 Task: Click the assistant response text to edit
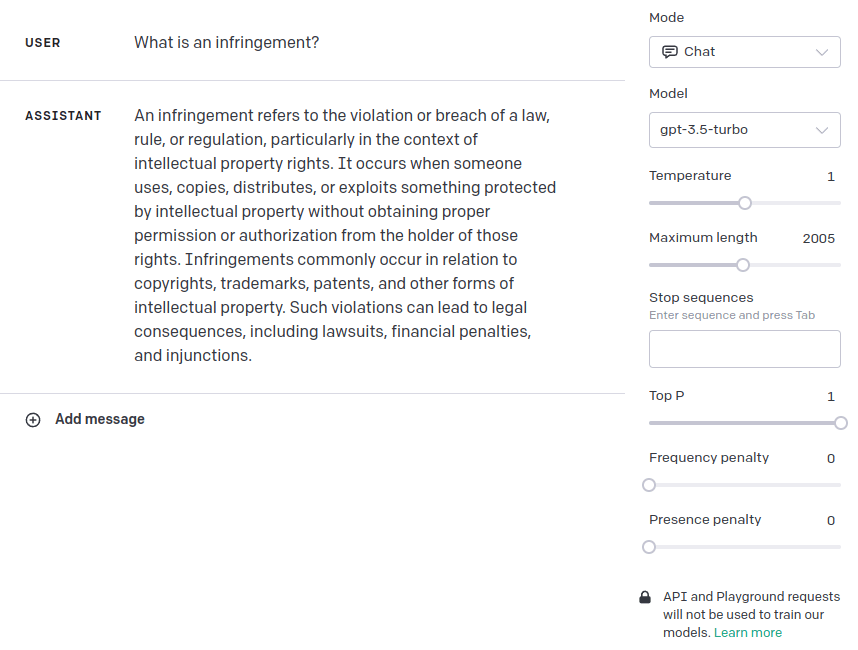pos(345,235)
